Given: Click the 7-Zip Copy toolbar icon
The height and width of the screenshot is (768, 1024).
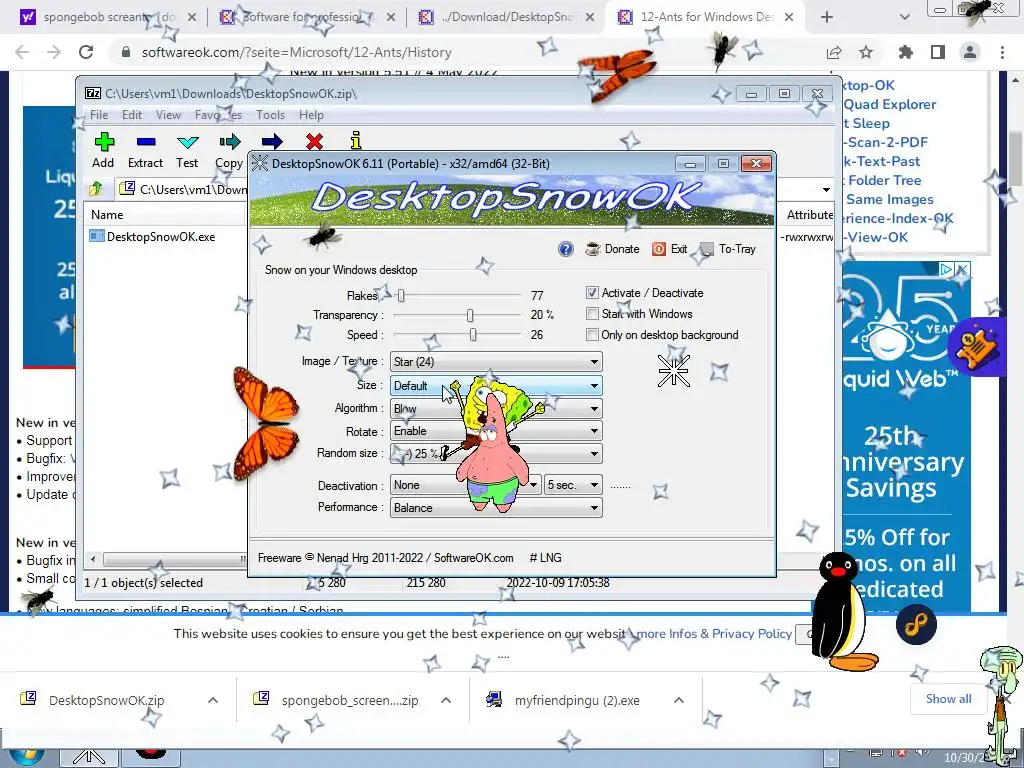Looking at the screenshot, I should 229,142.
